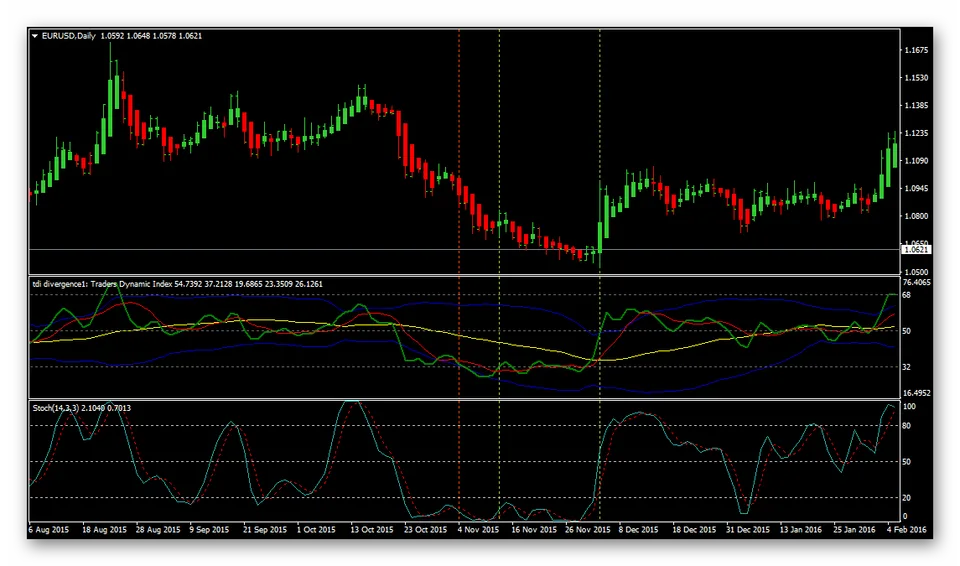Click the EURUSD,Daily chart title
960x566 pixels.
point(69,36)
